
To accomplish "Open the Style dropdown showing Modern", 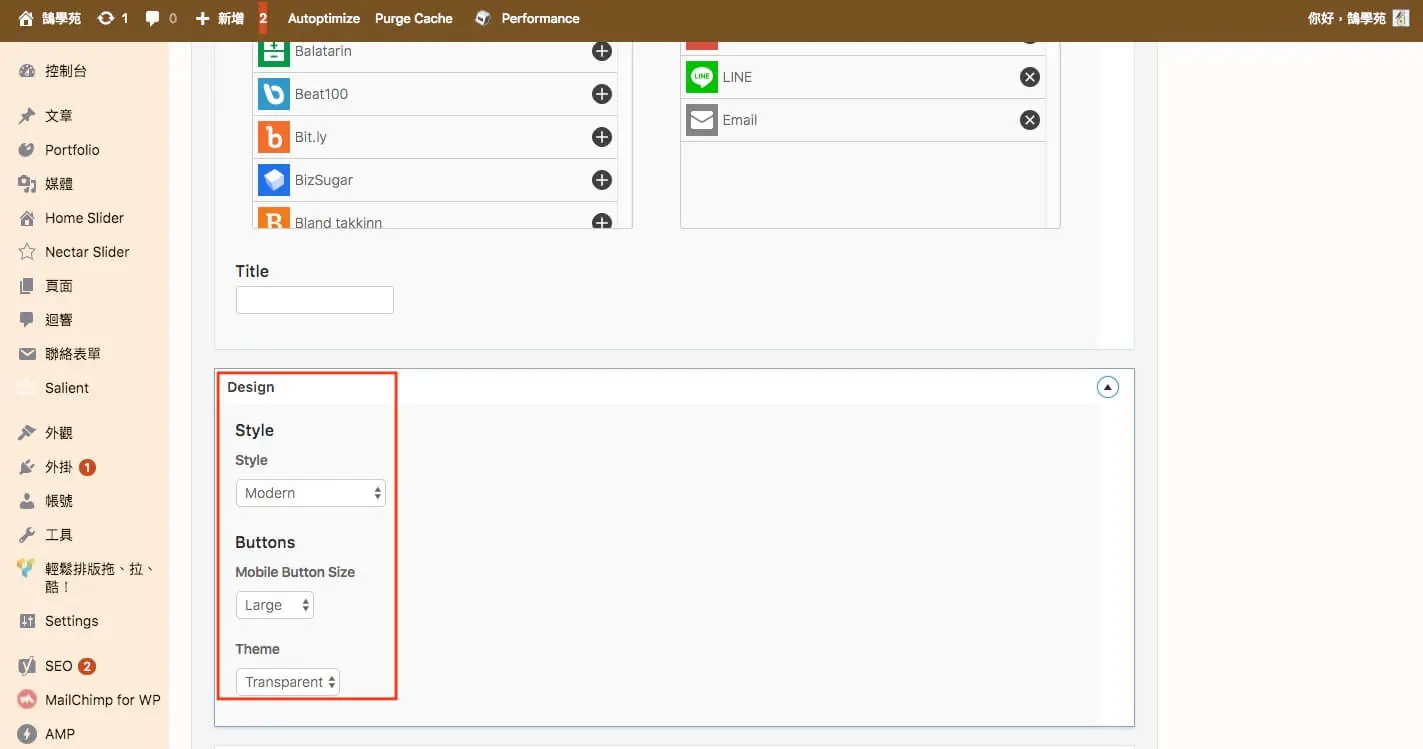I will 311,493.
